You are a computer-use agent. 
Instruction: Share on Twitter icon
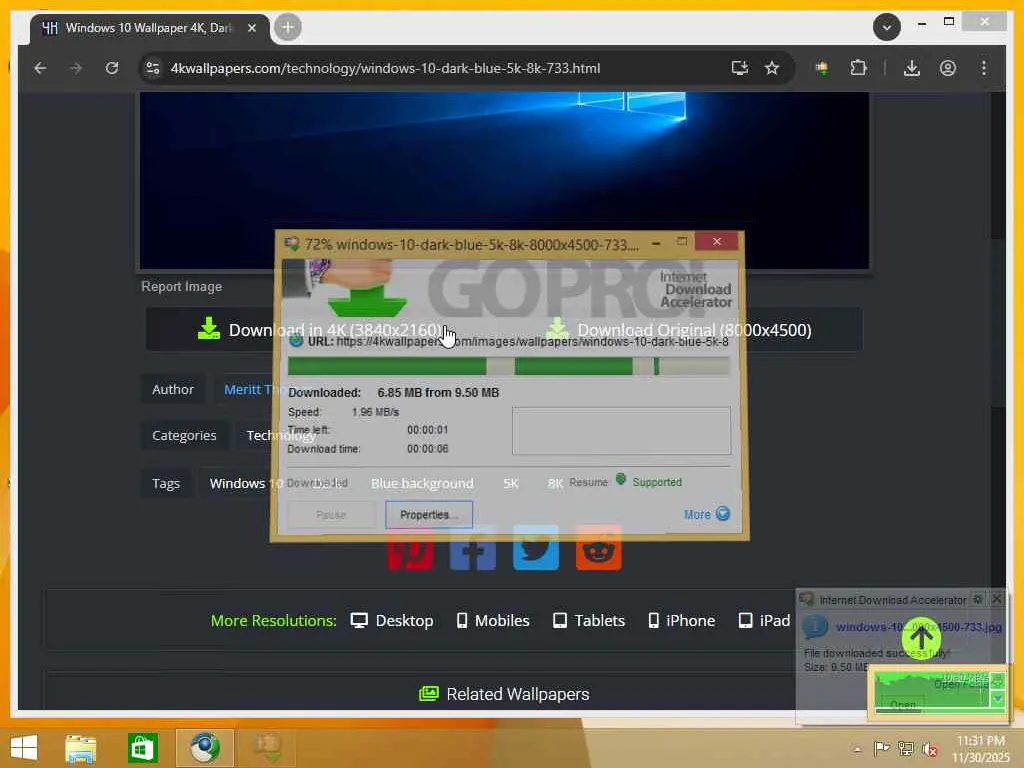click(x=536, y=548)
